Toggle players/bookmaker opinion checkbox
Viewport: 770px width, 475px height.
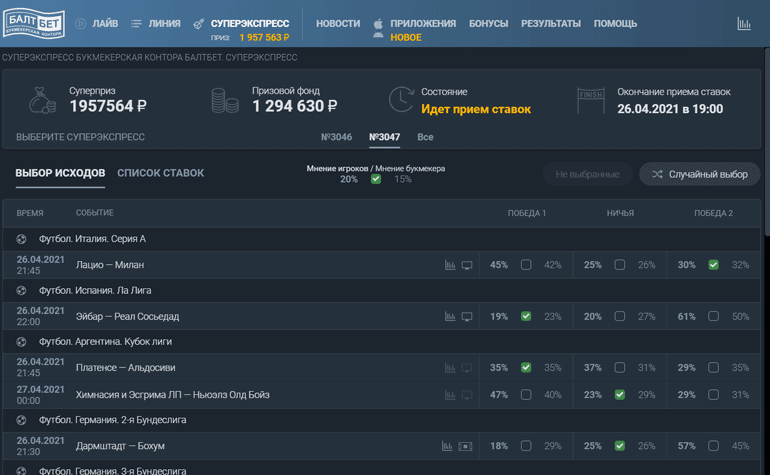click(376, 179)
